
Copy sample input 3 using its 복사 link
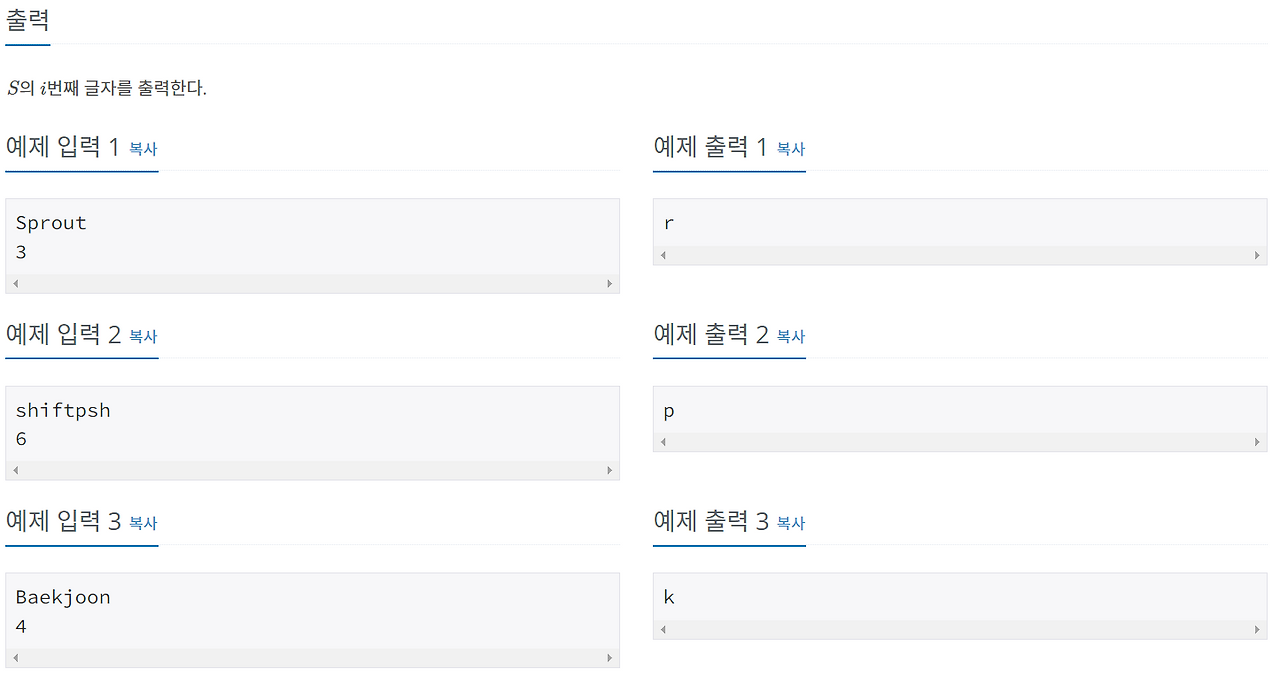click(141, 523)
